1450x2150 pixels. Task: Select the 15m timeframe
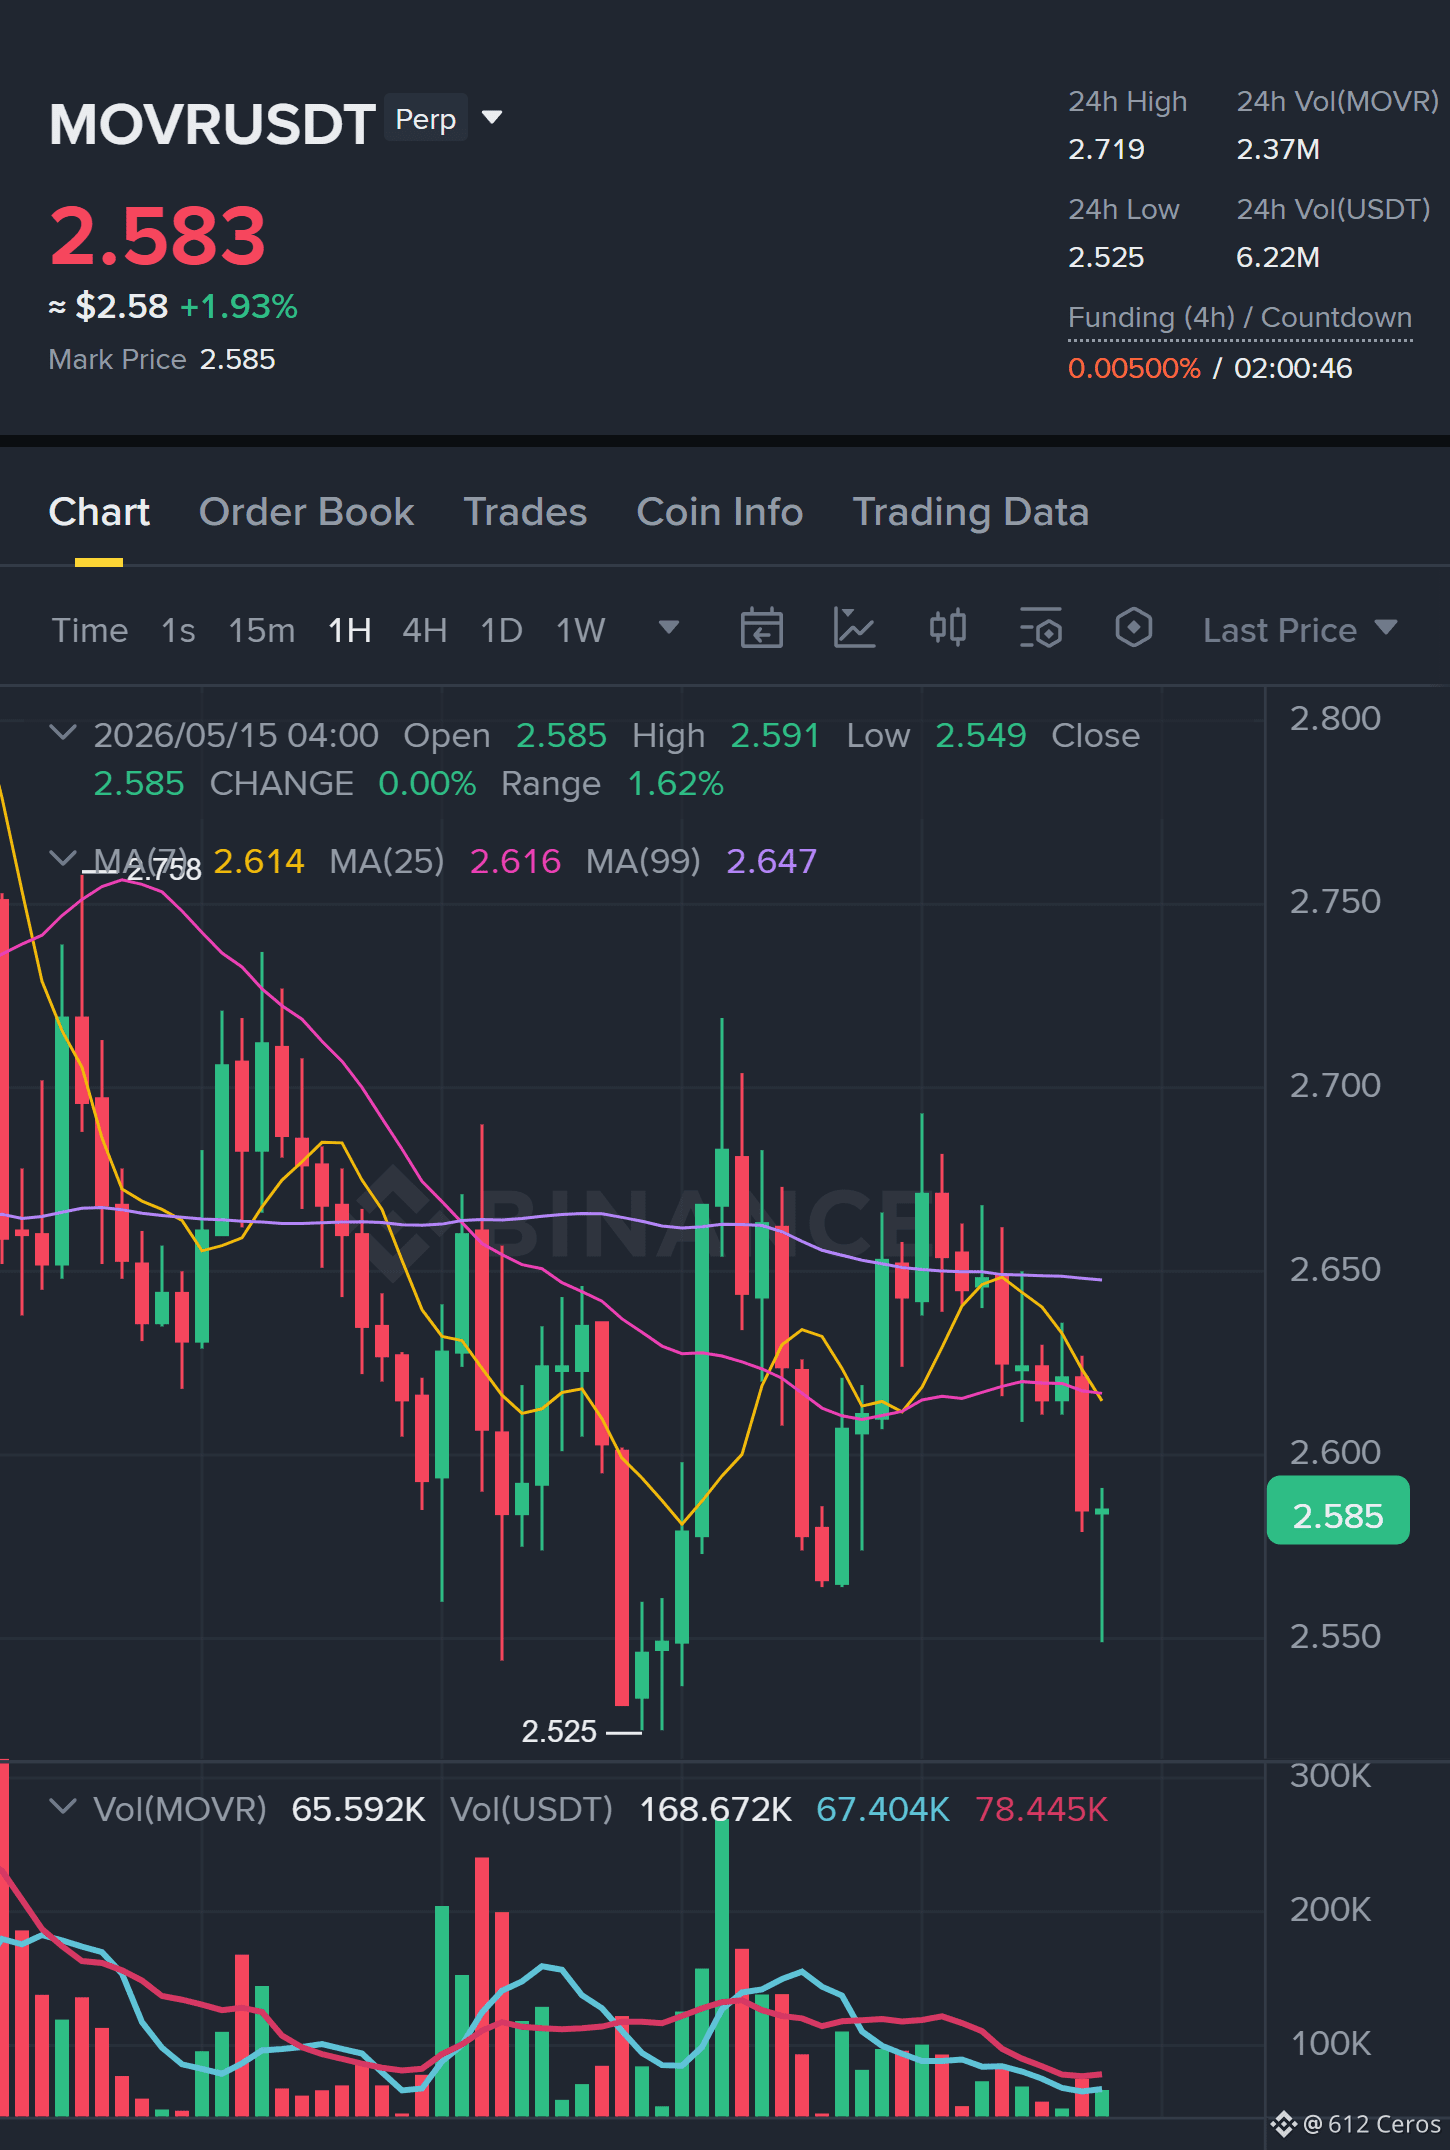tap(262, 630)
